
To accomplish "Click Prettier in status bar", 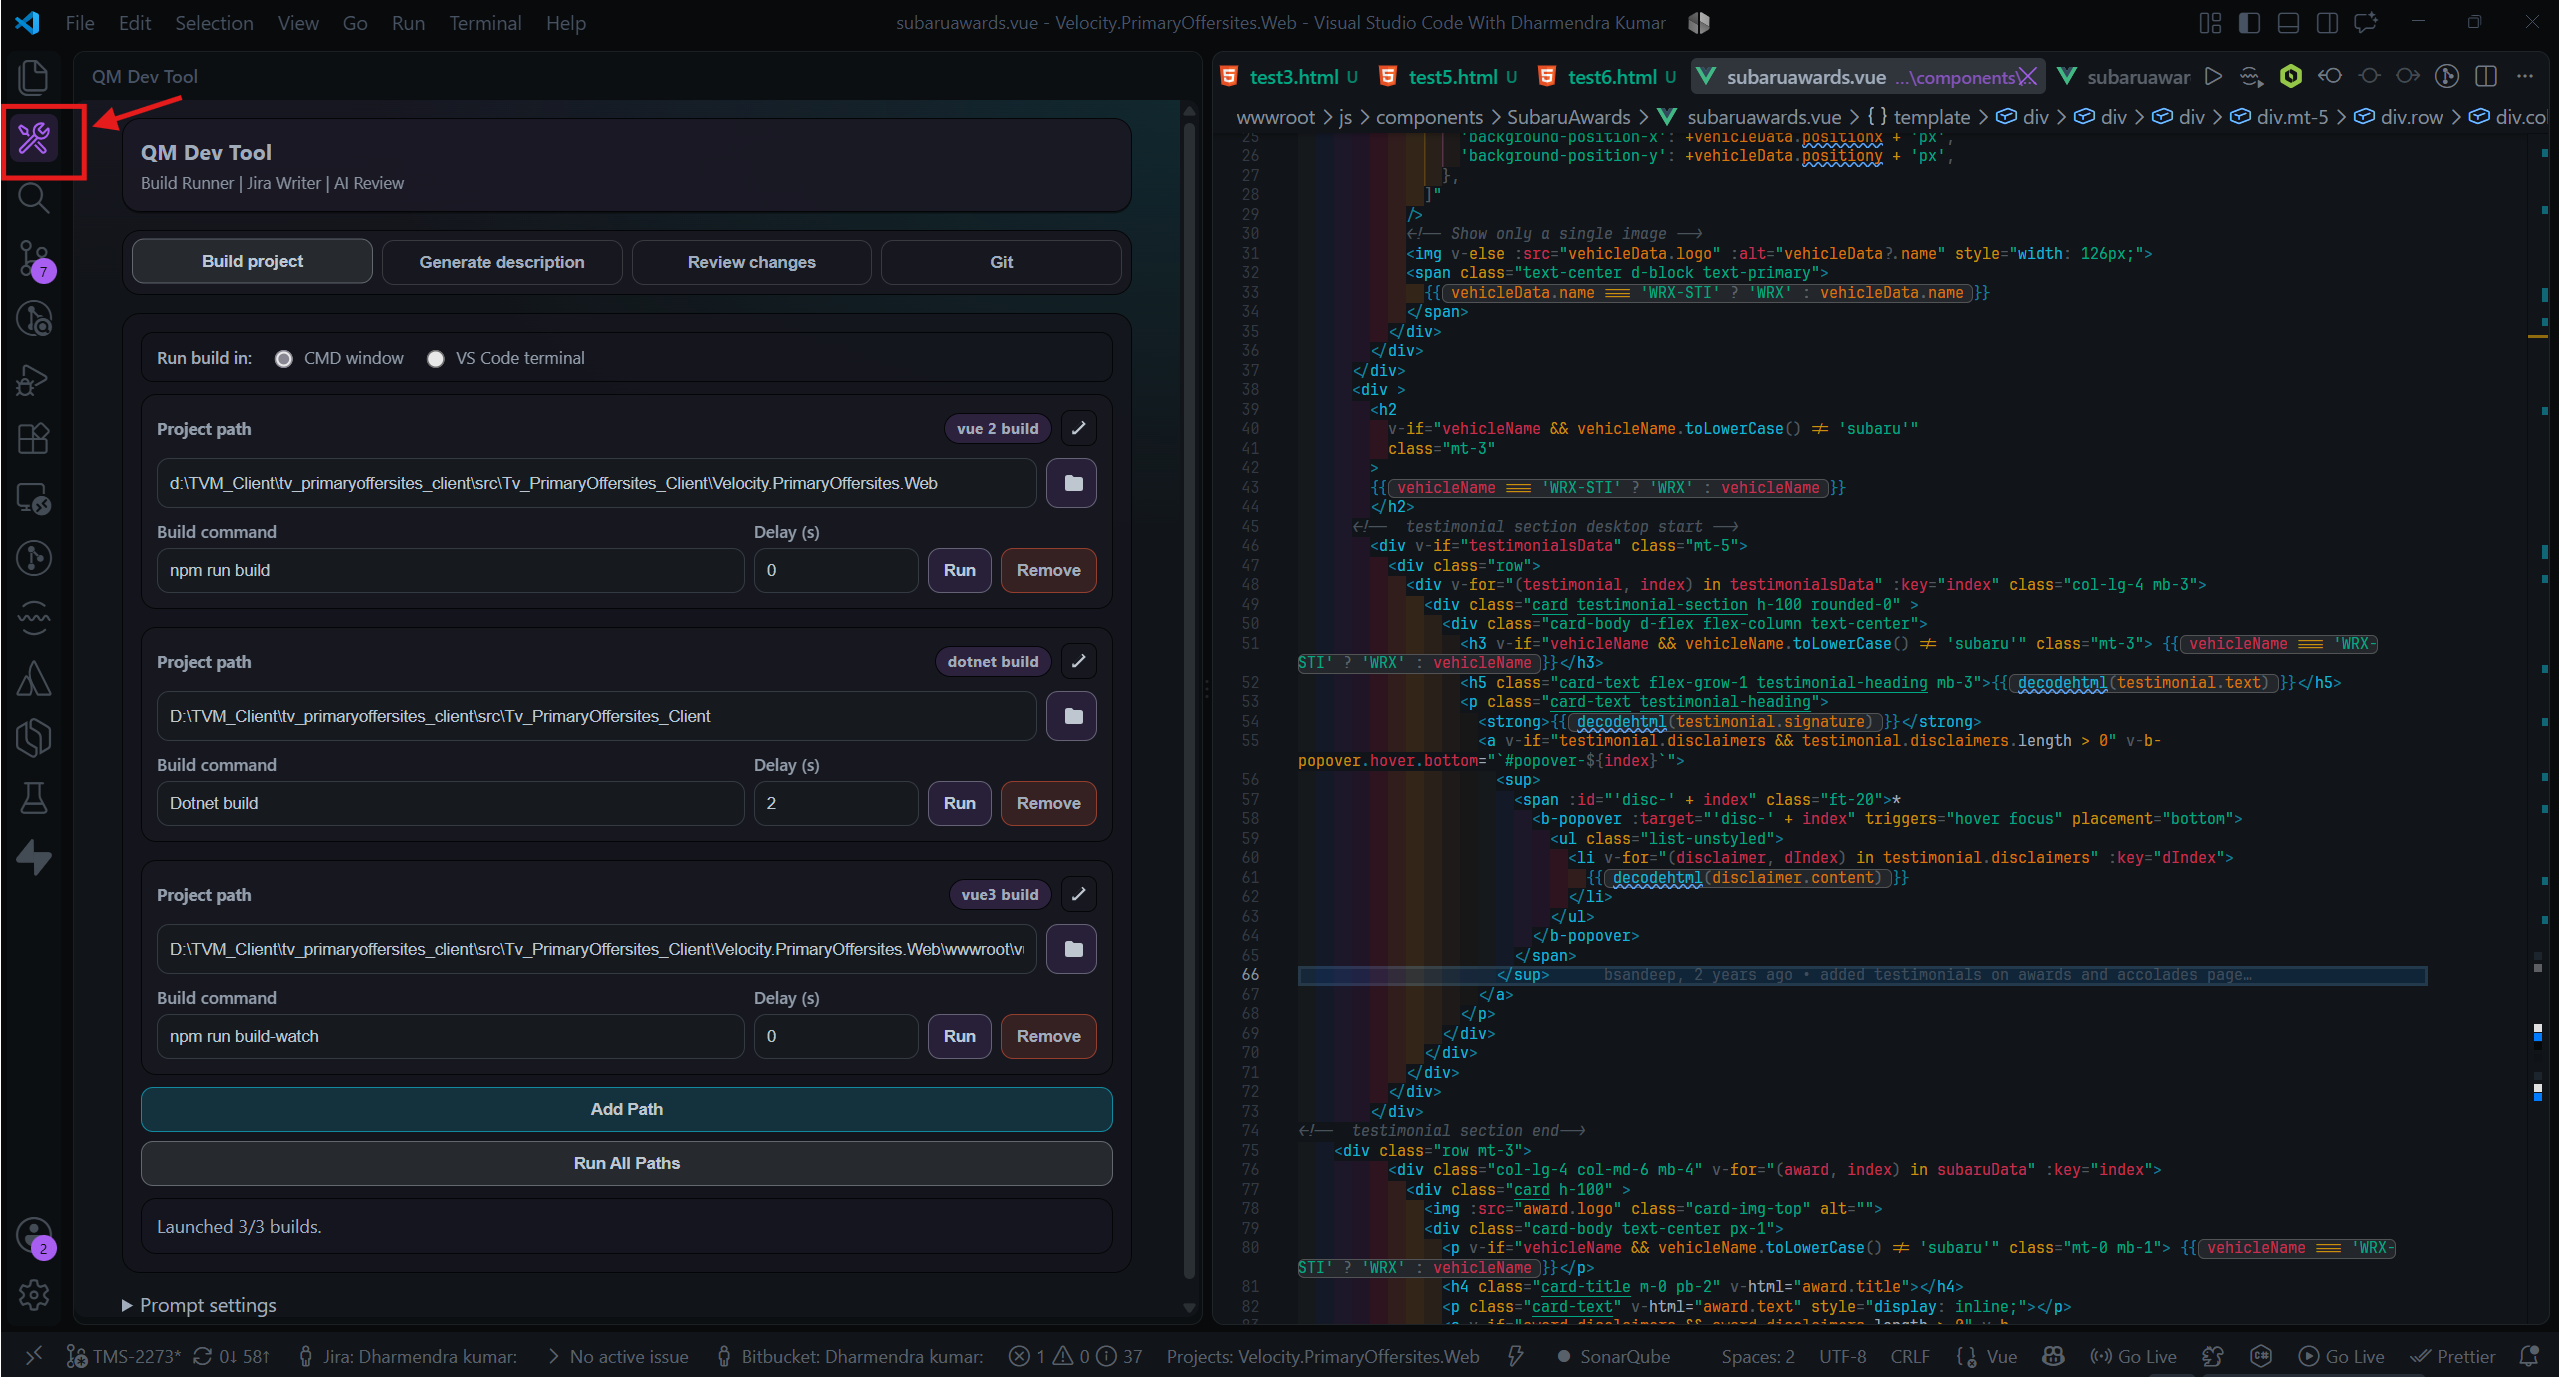I will pos(2453,1357).
